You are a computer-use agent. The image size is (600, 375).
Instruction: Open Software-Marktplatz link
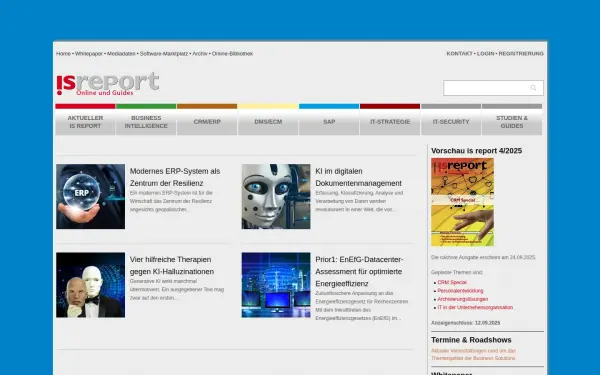click(164, 54)
